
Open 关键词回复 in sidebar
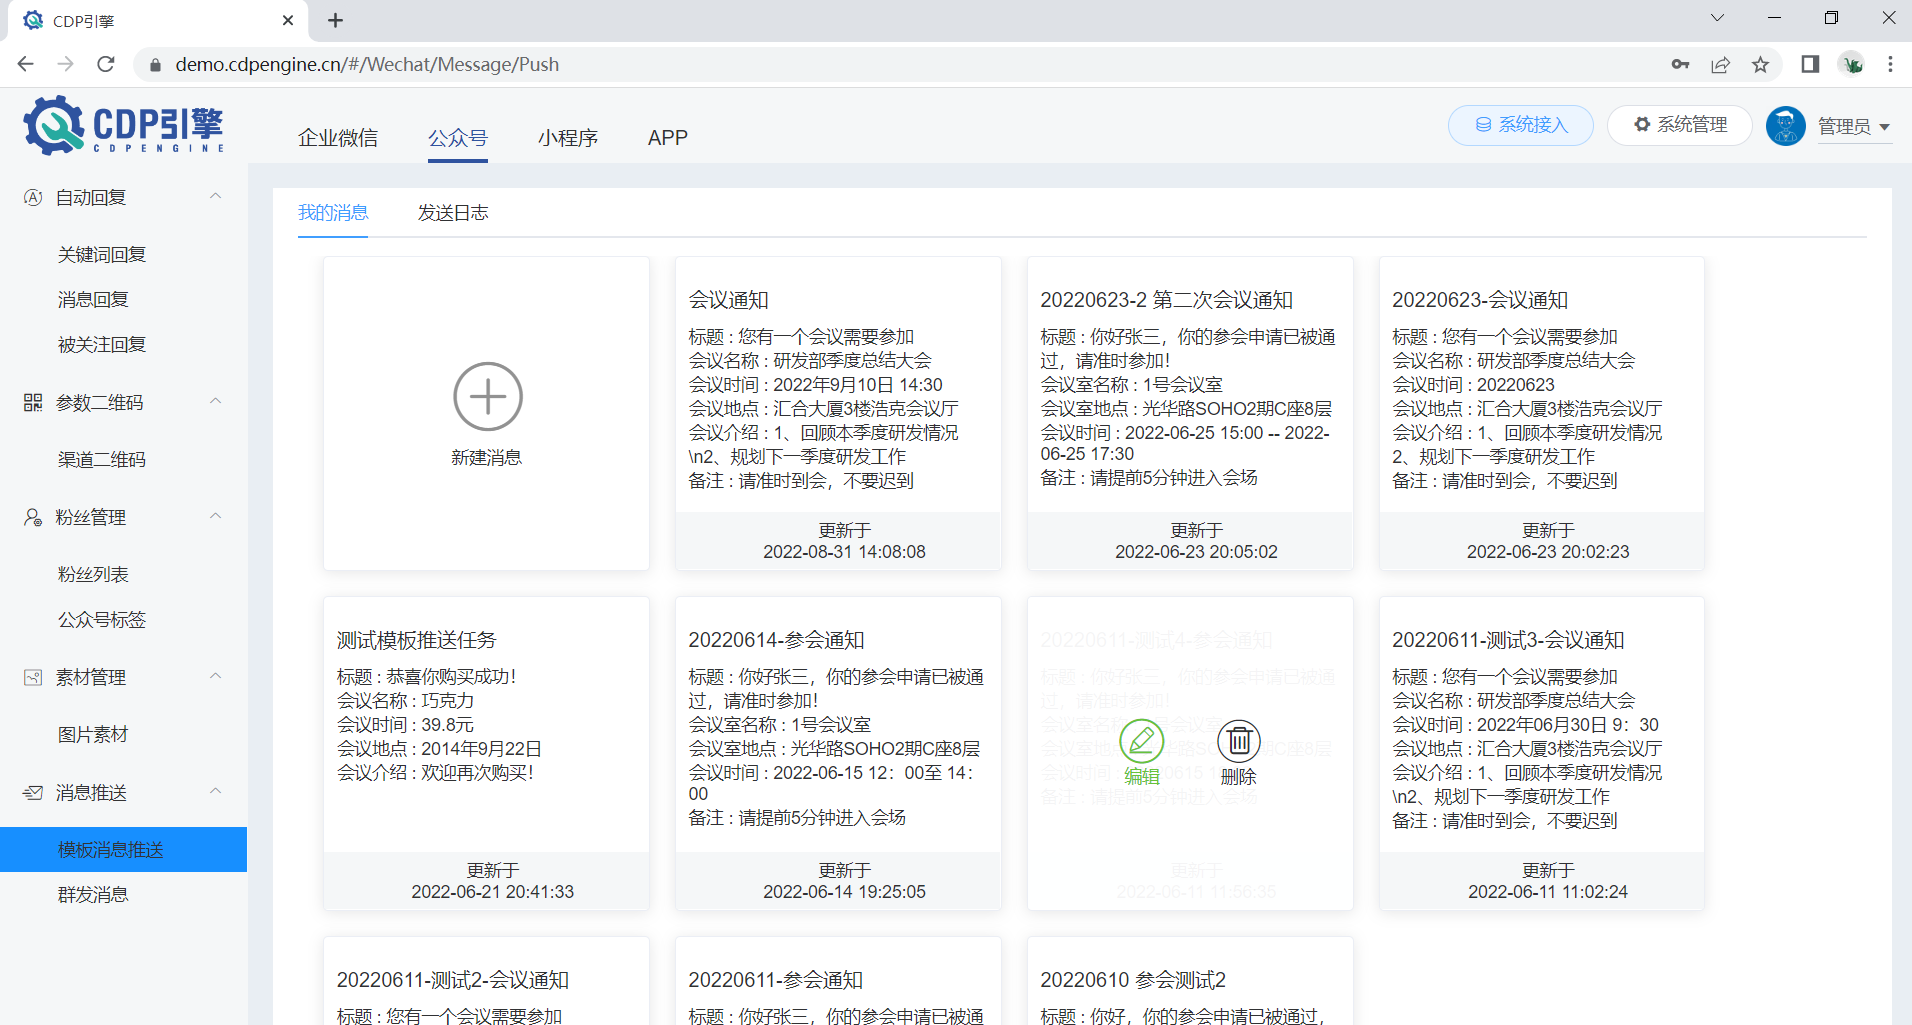coord(102,255)
